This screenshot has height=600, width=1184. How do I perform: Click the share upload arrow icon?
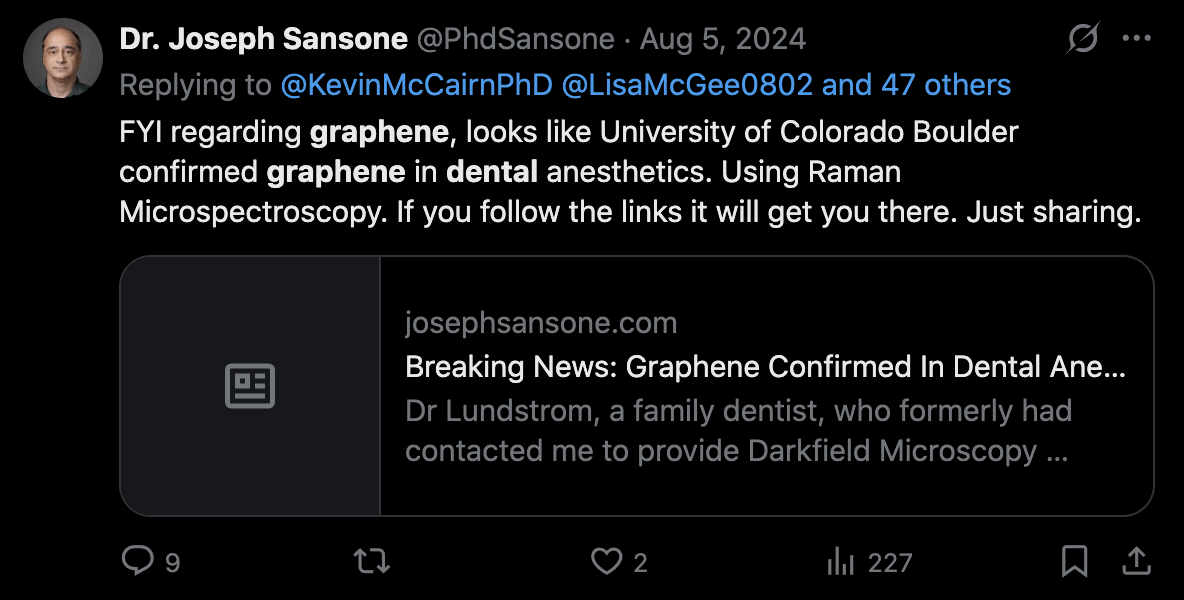(x=1136, y=562)
